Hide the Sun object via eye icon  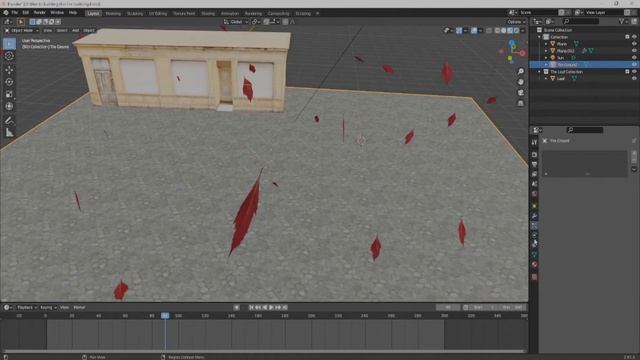[x=634, y=58]
